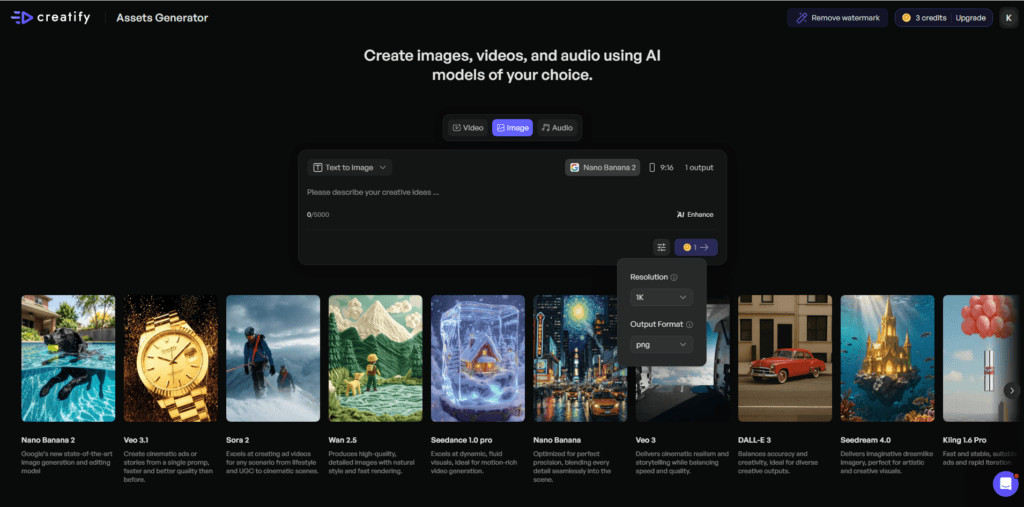This screenshot has height=507, width=1024.
Task: Click the 0/5000 character counter
Action: [x=318, y=214]
